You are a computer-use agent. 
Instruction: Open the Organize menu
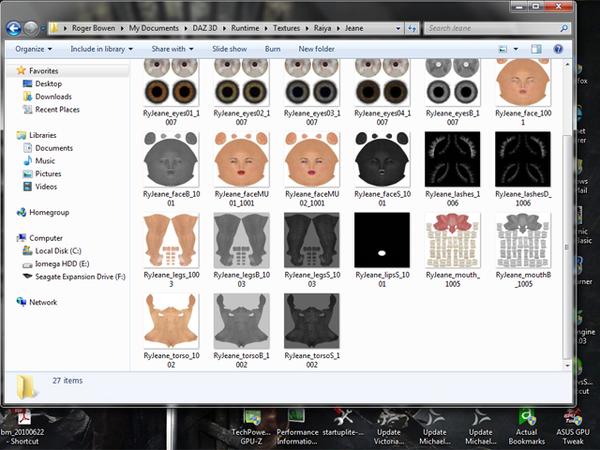point(33,49)
